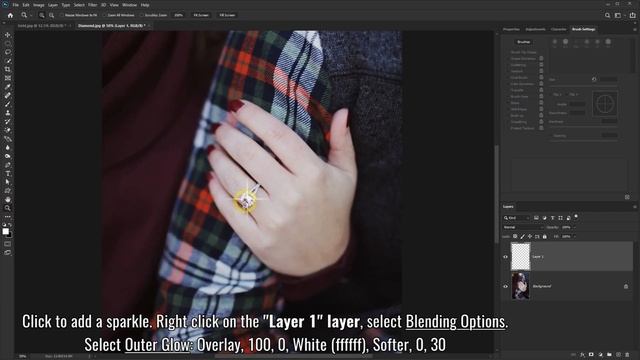640x360 pixels.
Task: Toggle Scrubby Zoom checkbox
Action: pos(142,15)
